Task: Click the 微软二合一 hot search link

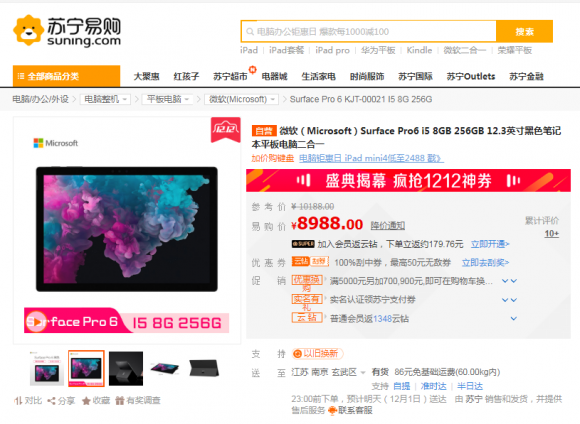Action: point(465,50)
